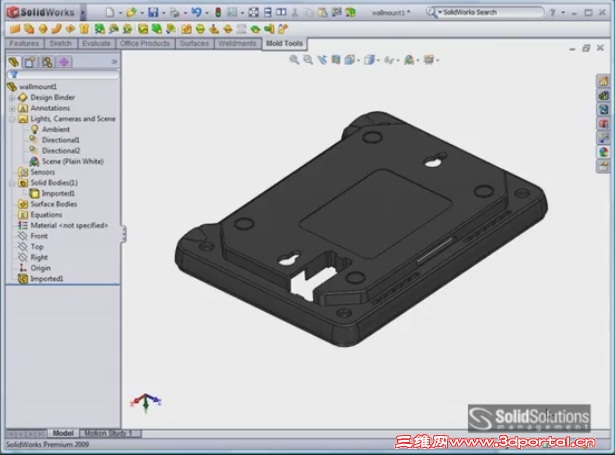Click the Paste clipboard icon
The image size is (615, 455).
click(x=322, y=13)
